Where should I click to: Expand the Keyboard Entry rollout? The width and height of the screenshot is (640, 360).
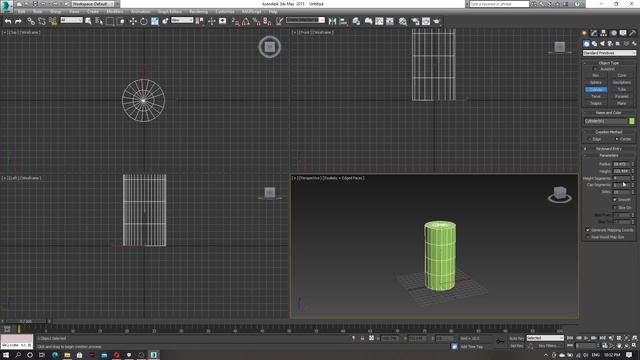pos(609,149)
